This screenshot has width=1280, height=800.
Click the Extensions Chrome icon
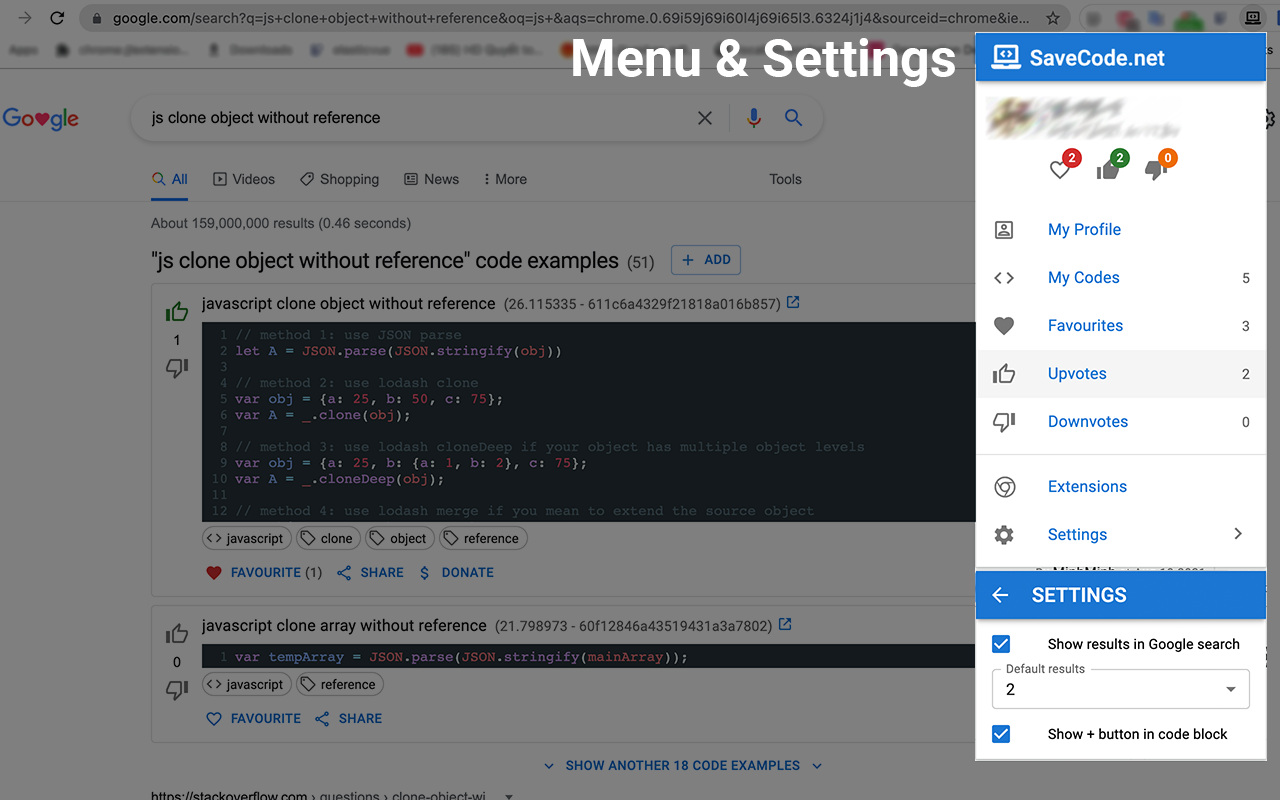[x=1004, y=487]
